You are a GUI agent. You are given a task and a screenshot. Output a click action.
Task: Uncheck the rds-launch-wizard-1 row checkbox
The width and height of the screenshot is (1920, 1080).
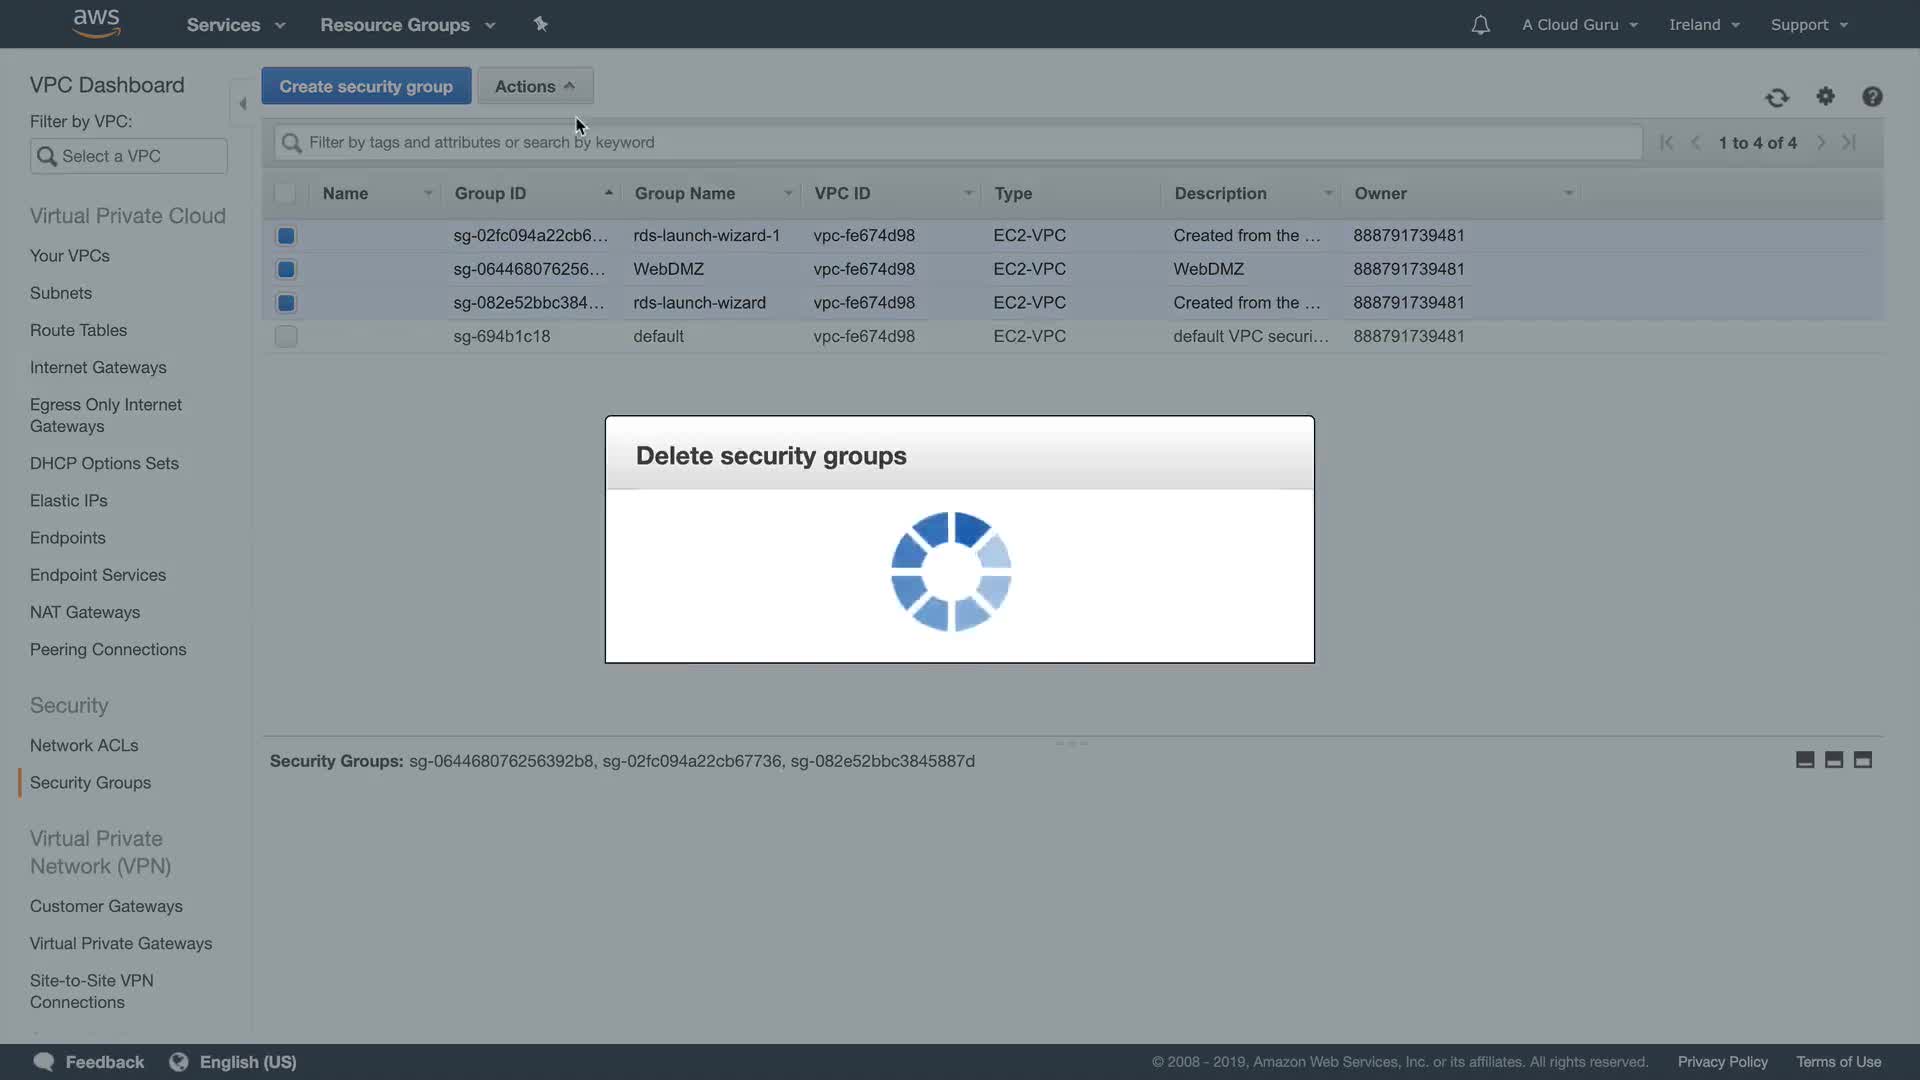(286, 236)
